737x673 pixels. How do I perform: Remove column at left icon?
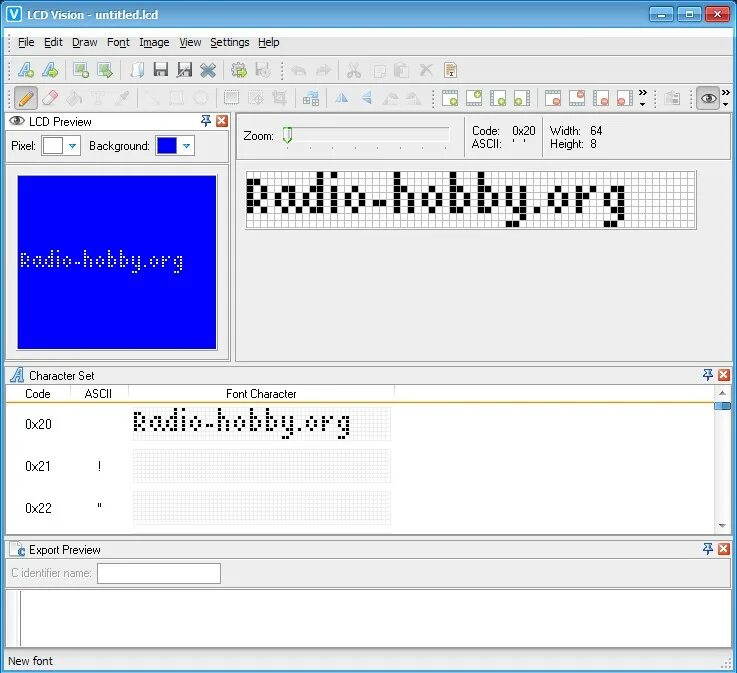(x=601, y=98)
